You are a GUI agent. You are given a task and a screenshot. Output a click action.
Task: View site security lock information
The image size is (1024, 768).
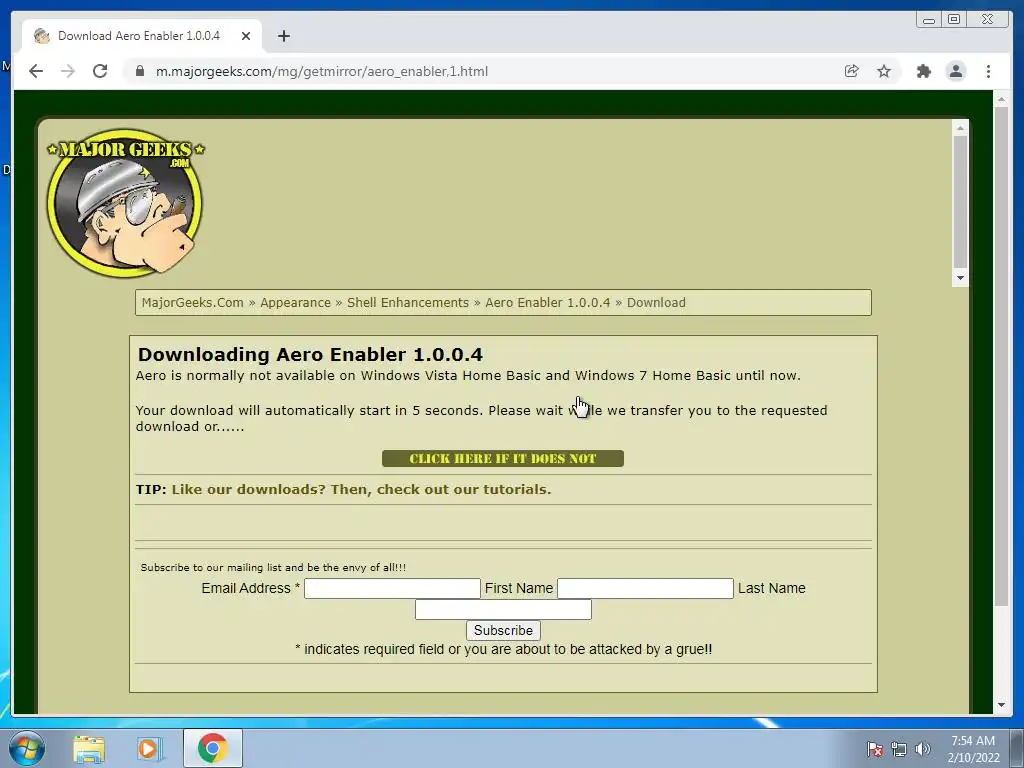coord(140,71)
